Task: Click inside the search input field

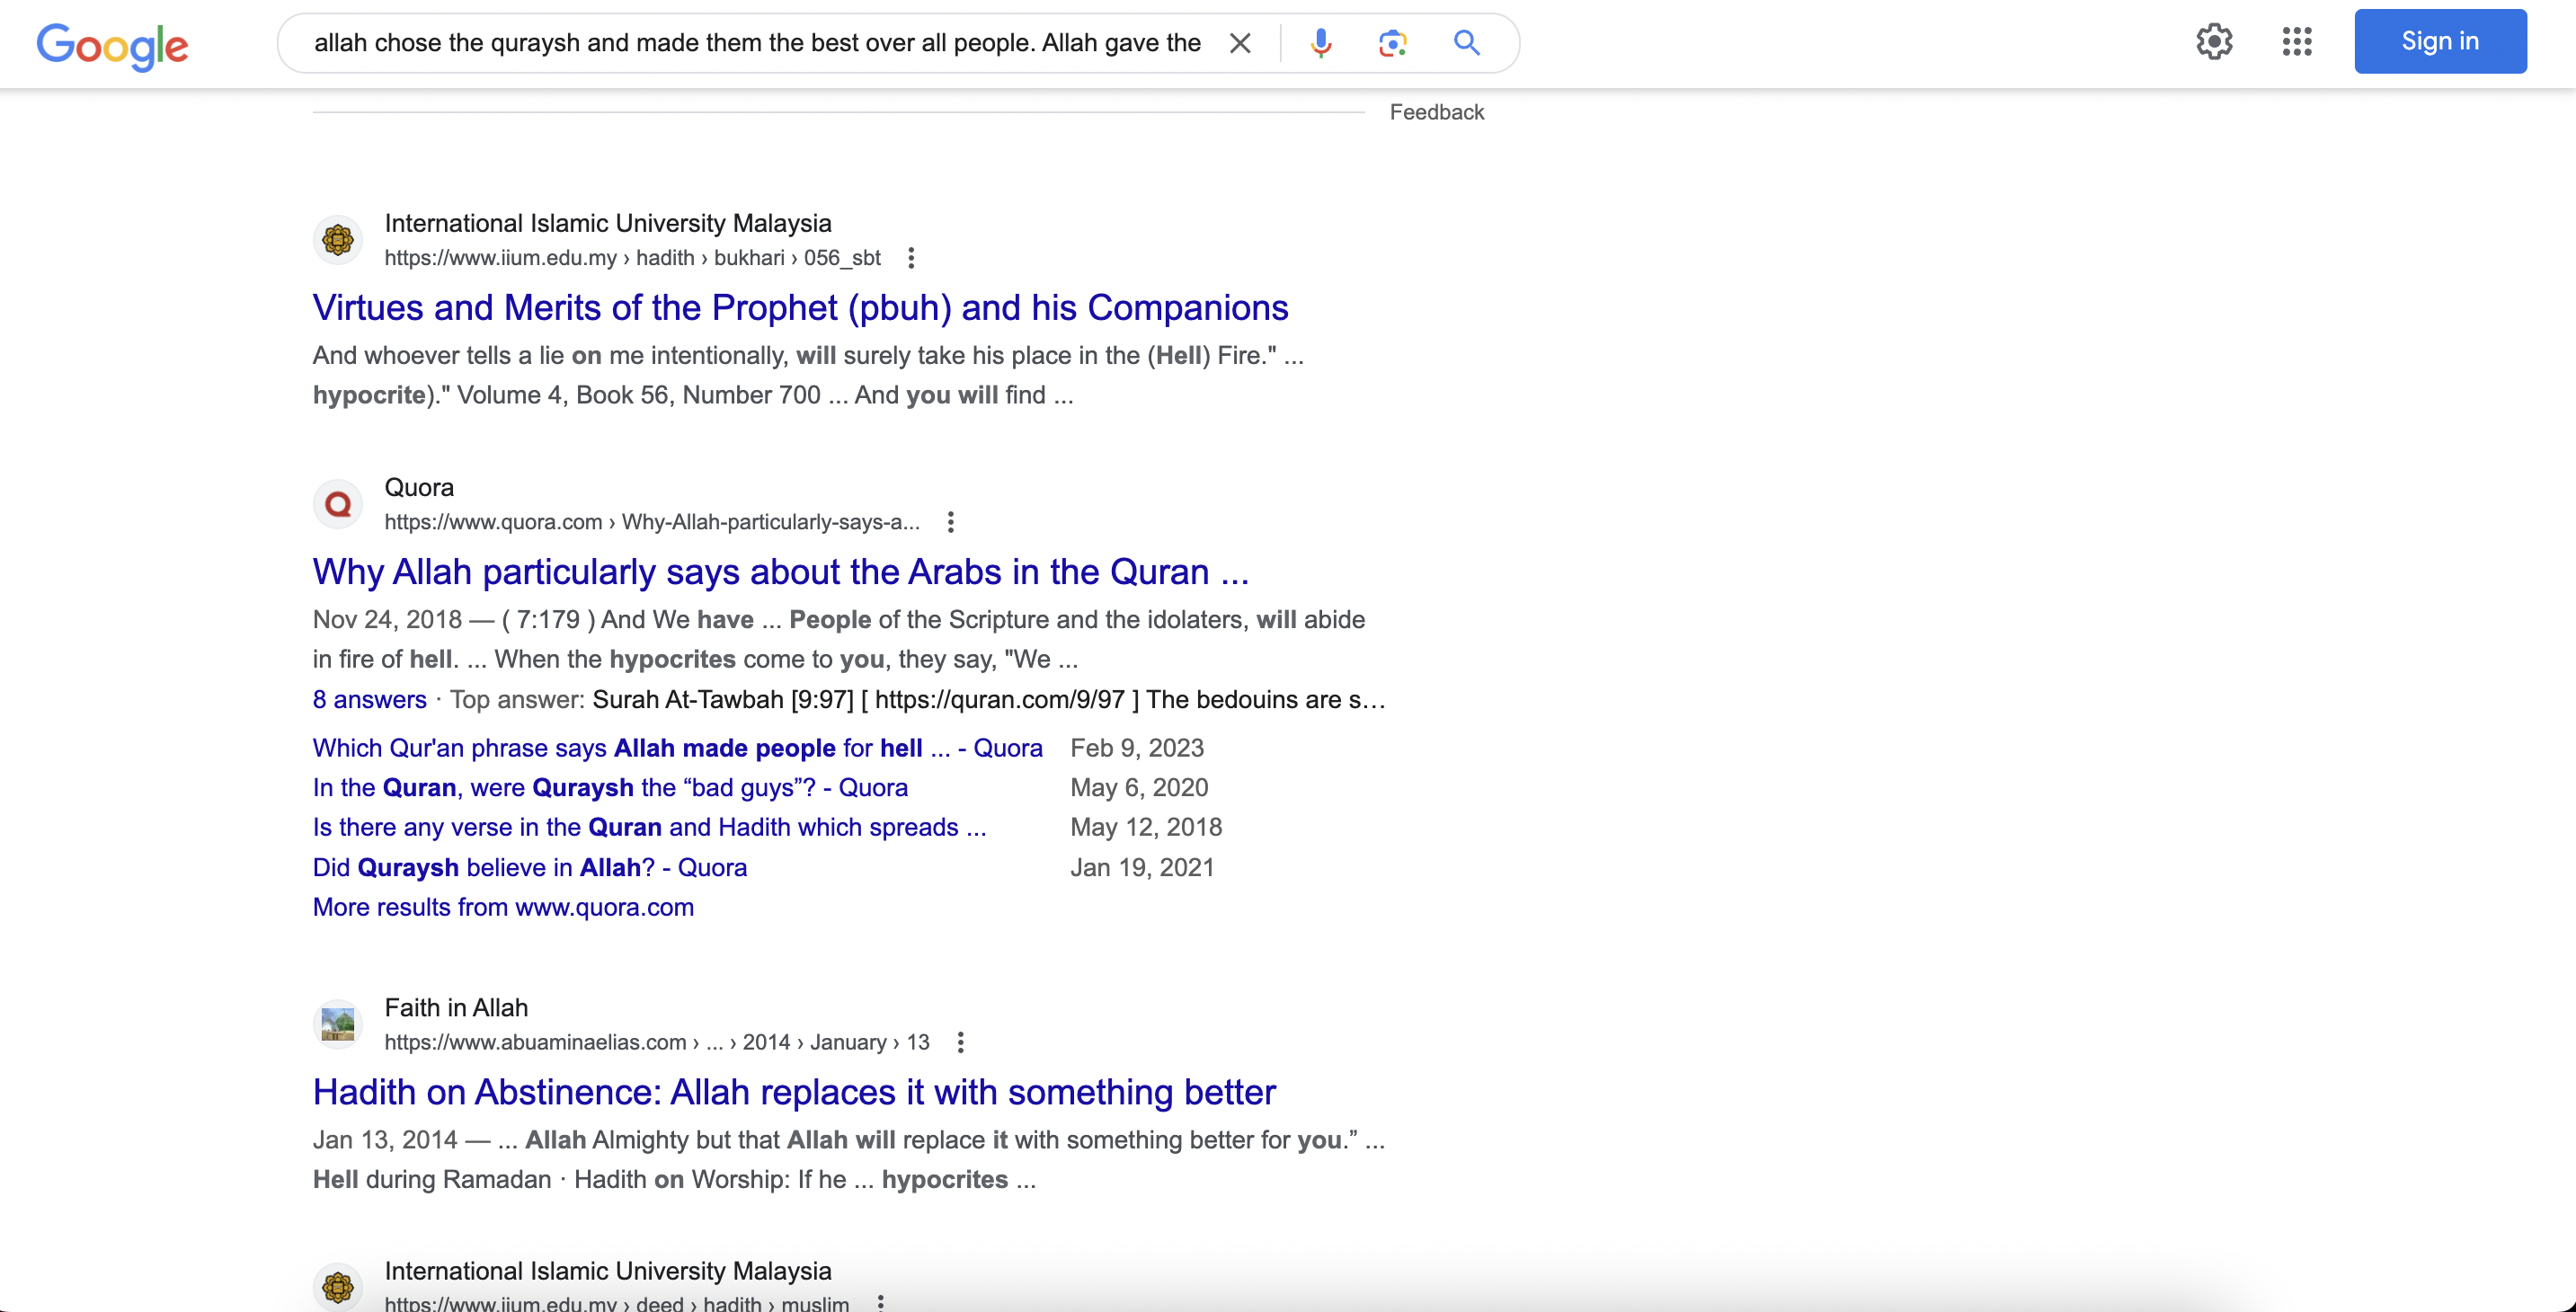Action: pyautogui.click(x=756, y=43)
